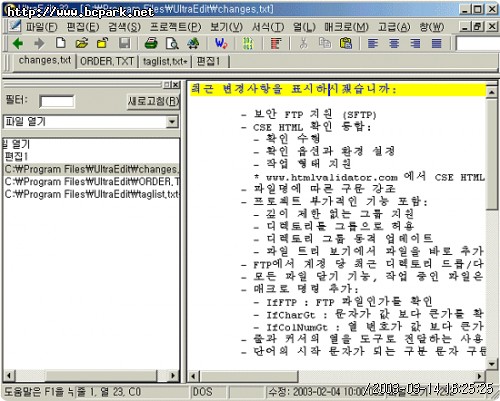
Task: Open the 매크로(M) menu
Action: click(x=346, y=27)
